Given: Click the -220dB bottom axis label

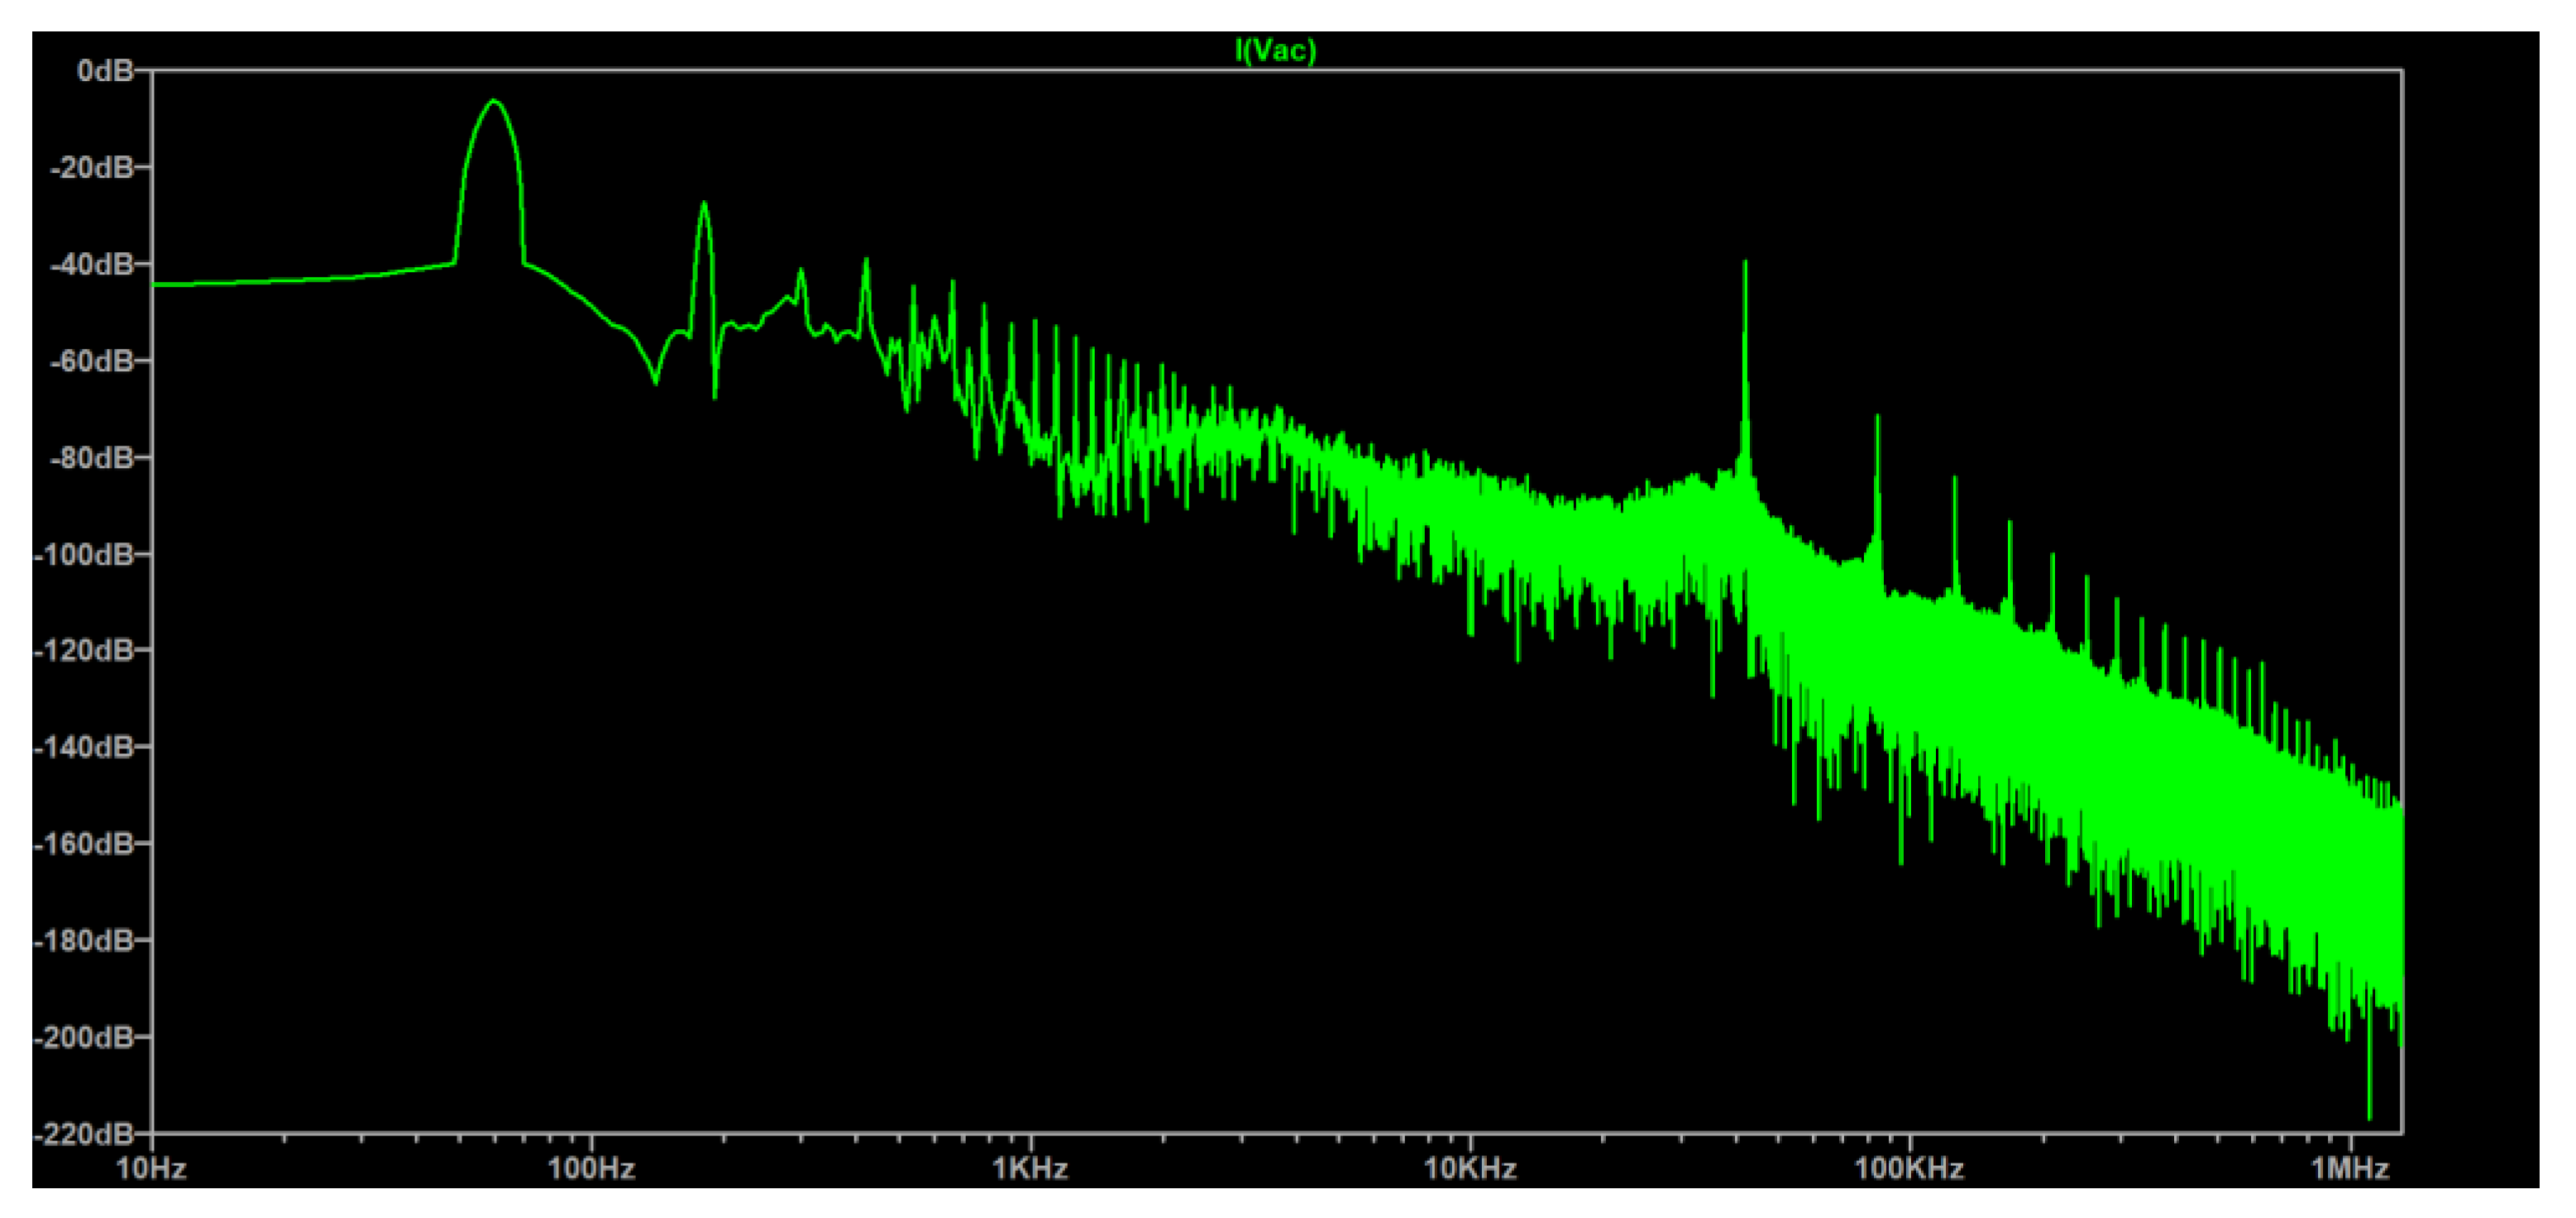Looking at the screenshot, I should [85, 1133].
